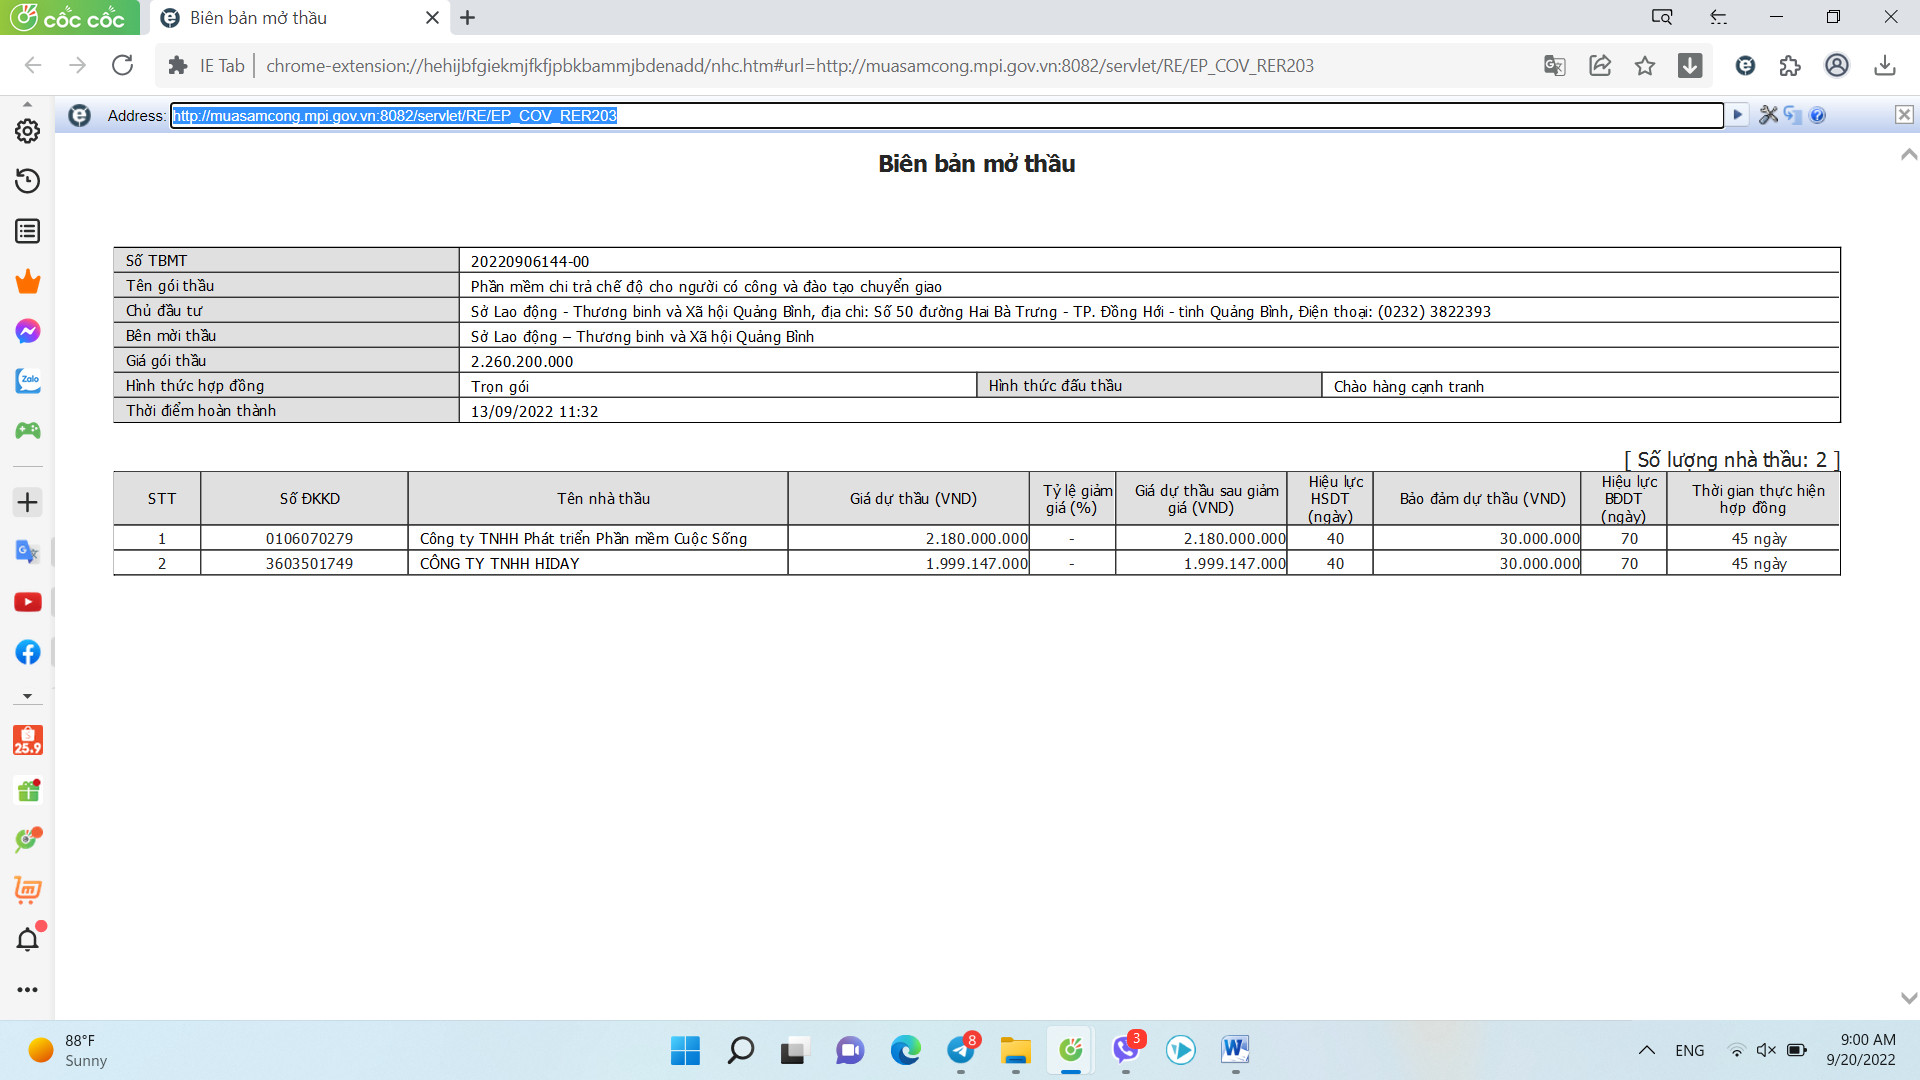Expand hidden sidebar apps arrow
1920x1080 pixels.
point(27,696)
